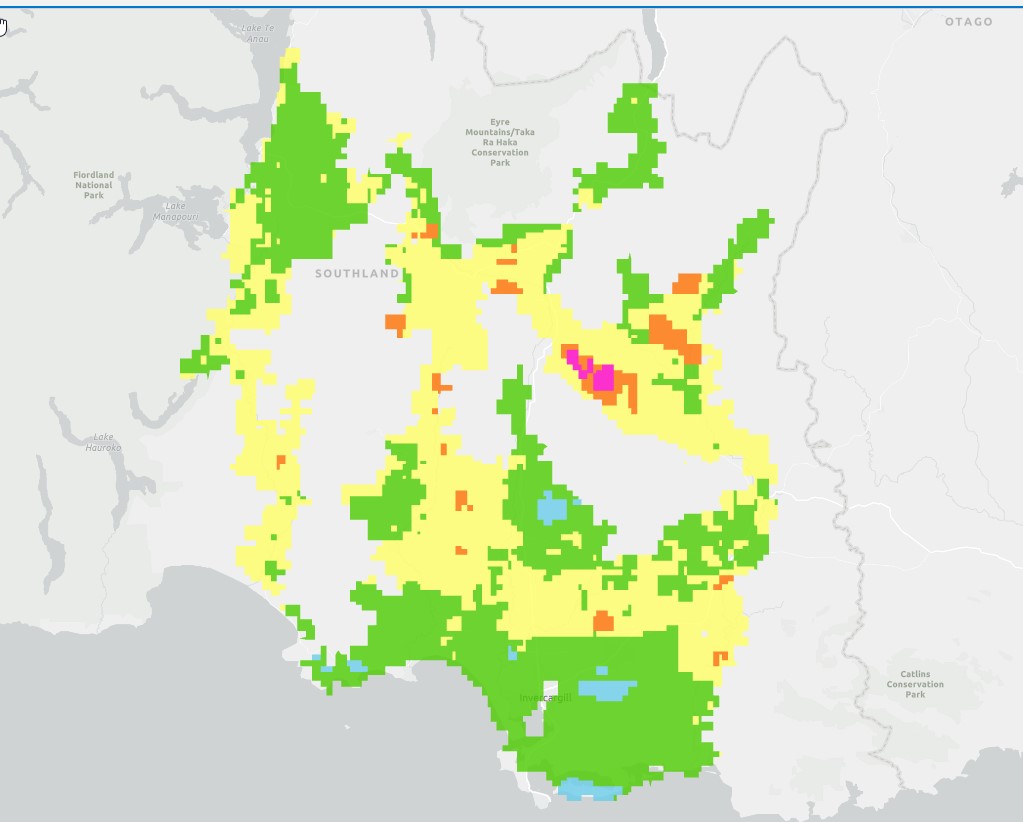The image size is (1023, 822).
Task: Click the Lake Hauroko label
Action: pyautogui.click(x=105, y=442)
